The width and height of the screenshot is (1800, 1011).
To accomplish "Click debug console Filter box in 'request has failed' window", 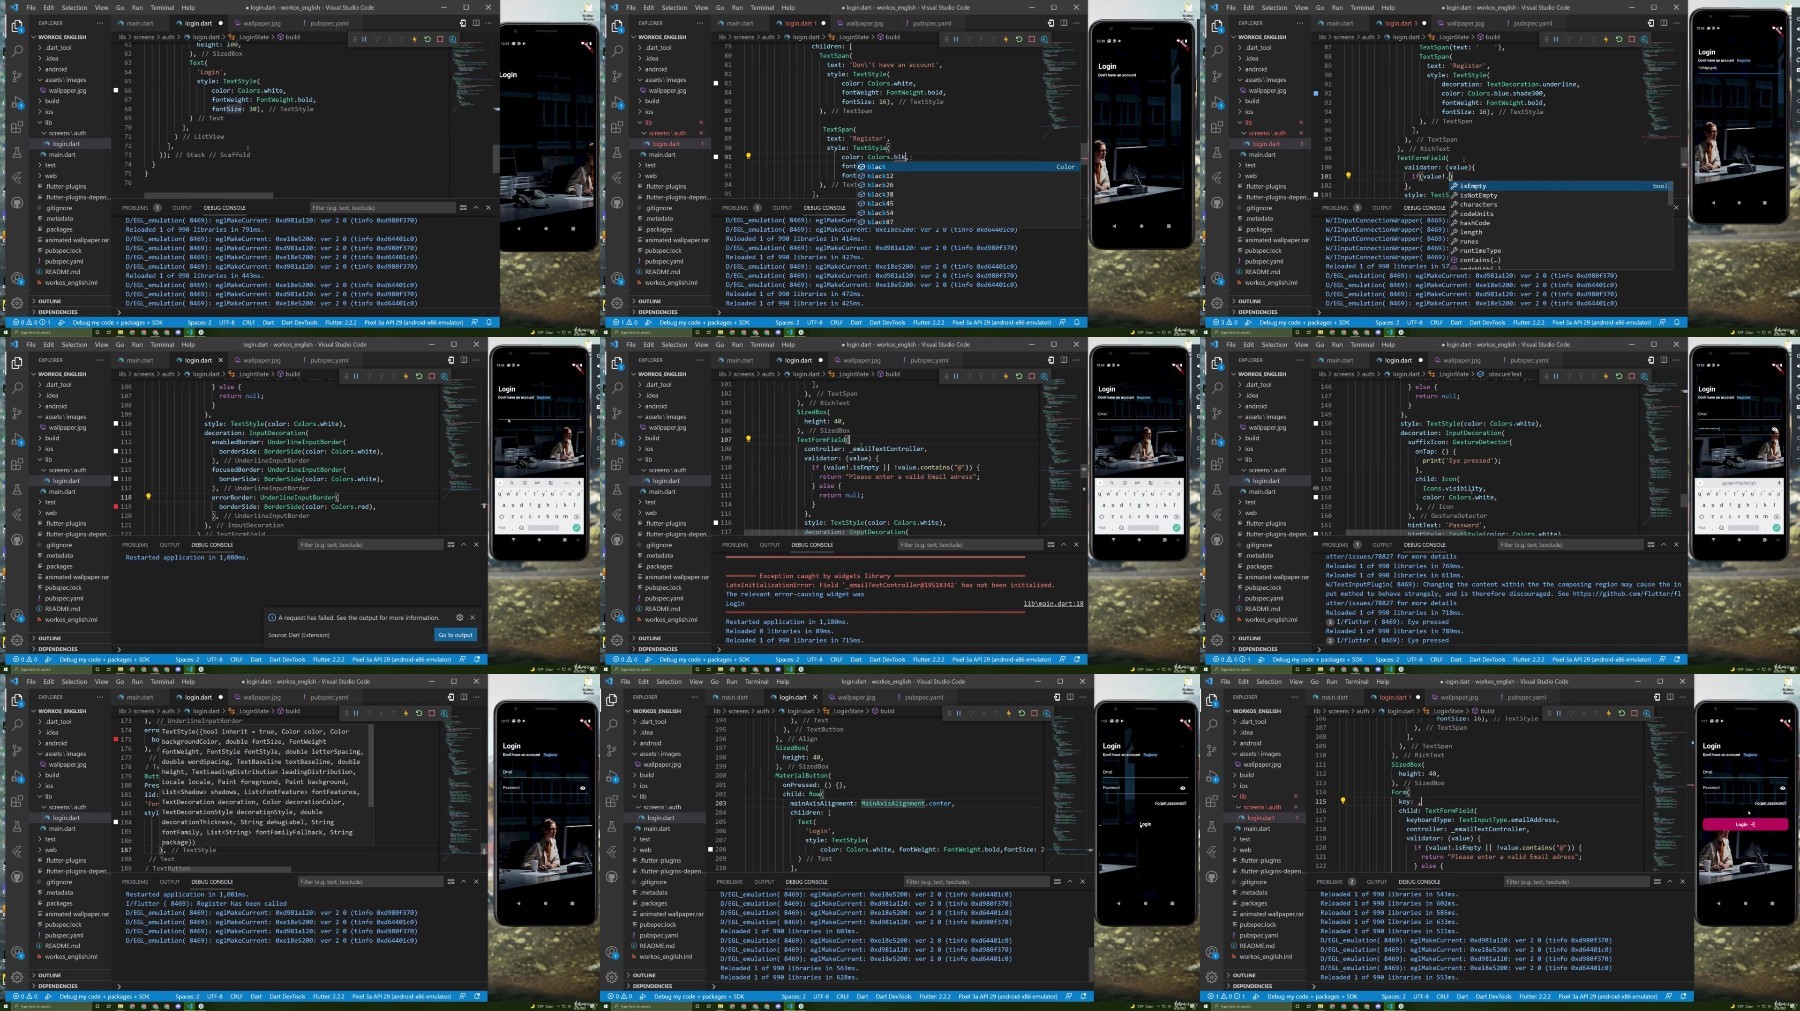I will click(369, 545).
